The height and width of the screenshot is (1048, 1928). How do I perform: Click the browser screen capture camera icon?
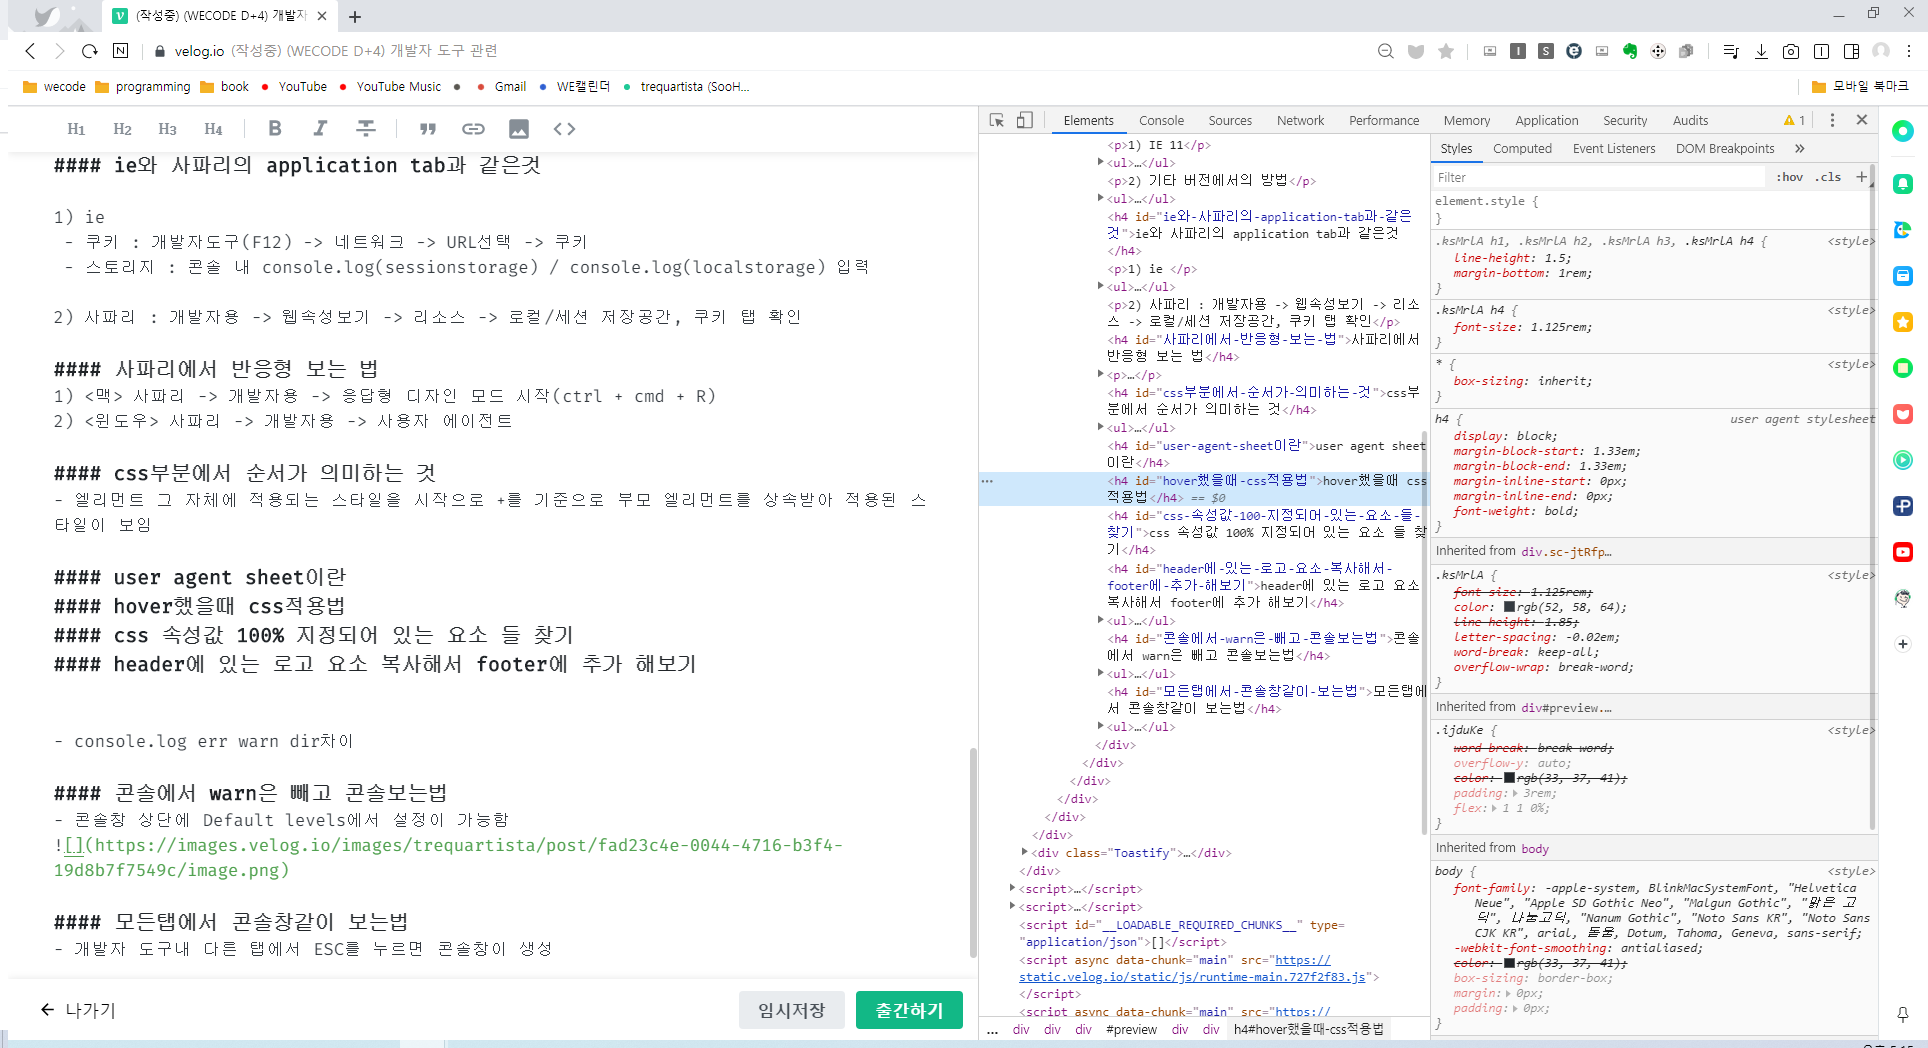(1791, 51)
